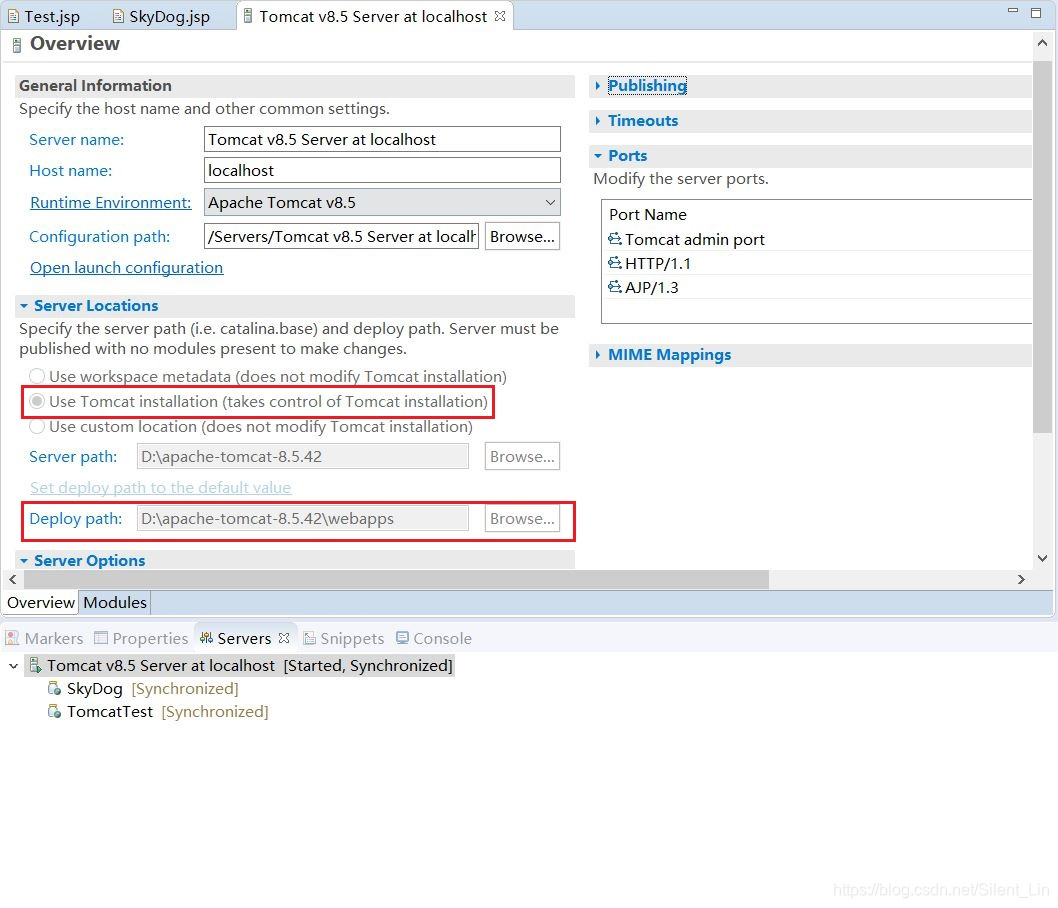Click the SkyDog module icon
1058x908 pixels.
(x=55, y=689)
